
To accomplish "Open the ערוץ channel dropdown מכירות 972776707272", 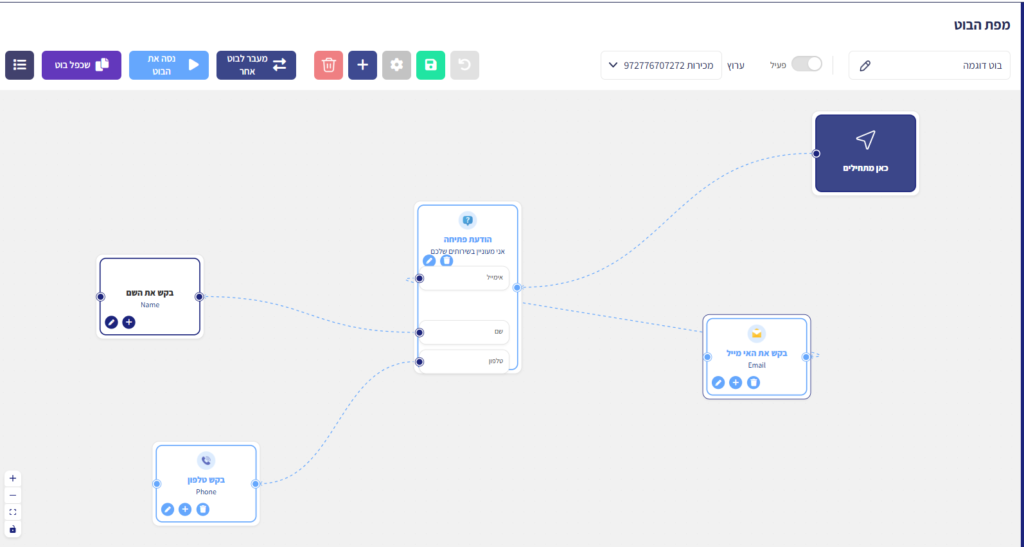I will pos(661,65).
